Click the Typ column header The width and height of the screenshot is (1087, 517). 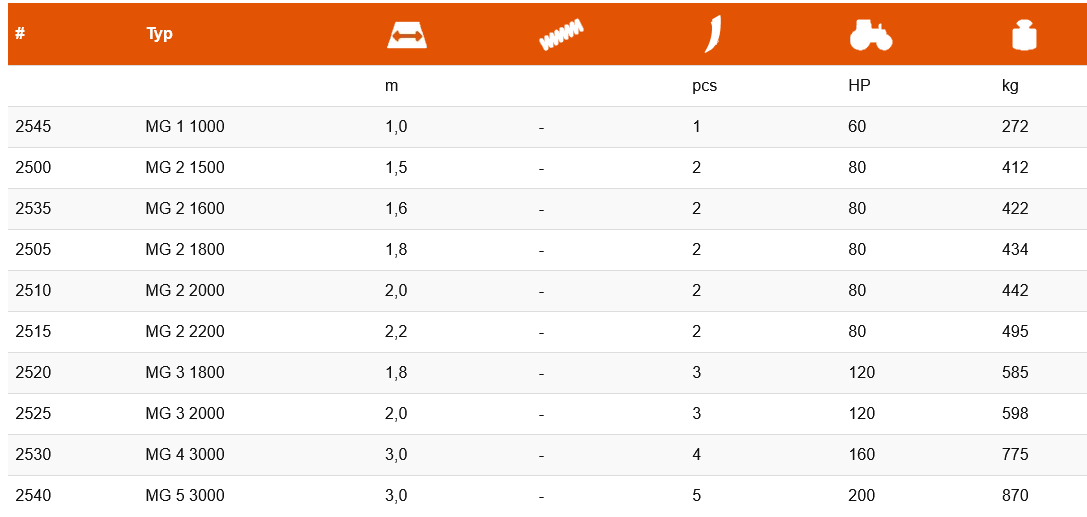point(159,34)
